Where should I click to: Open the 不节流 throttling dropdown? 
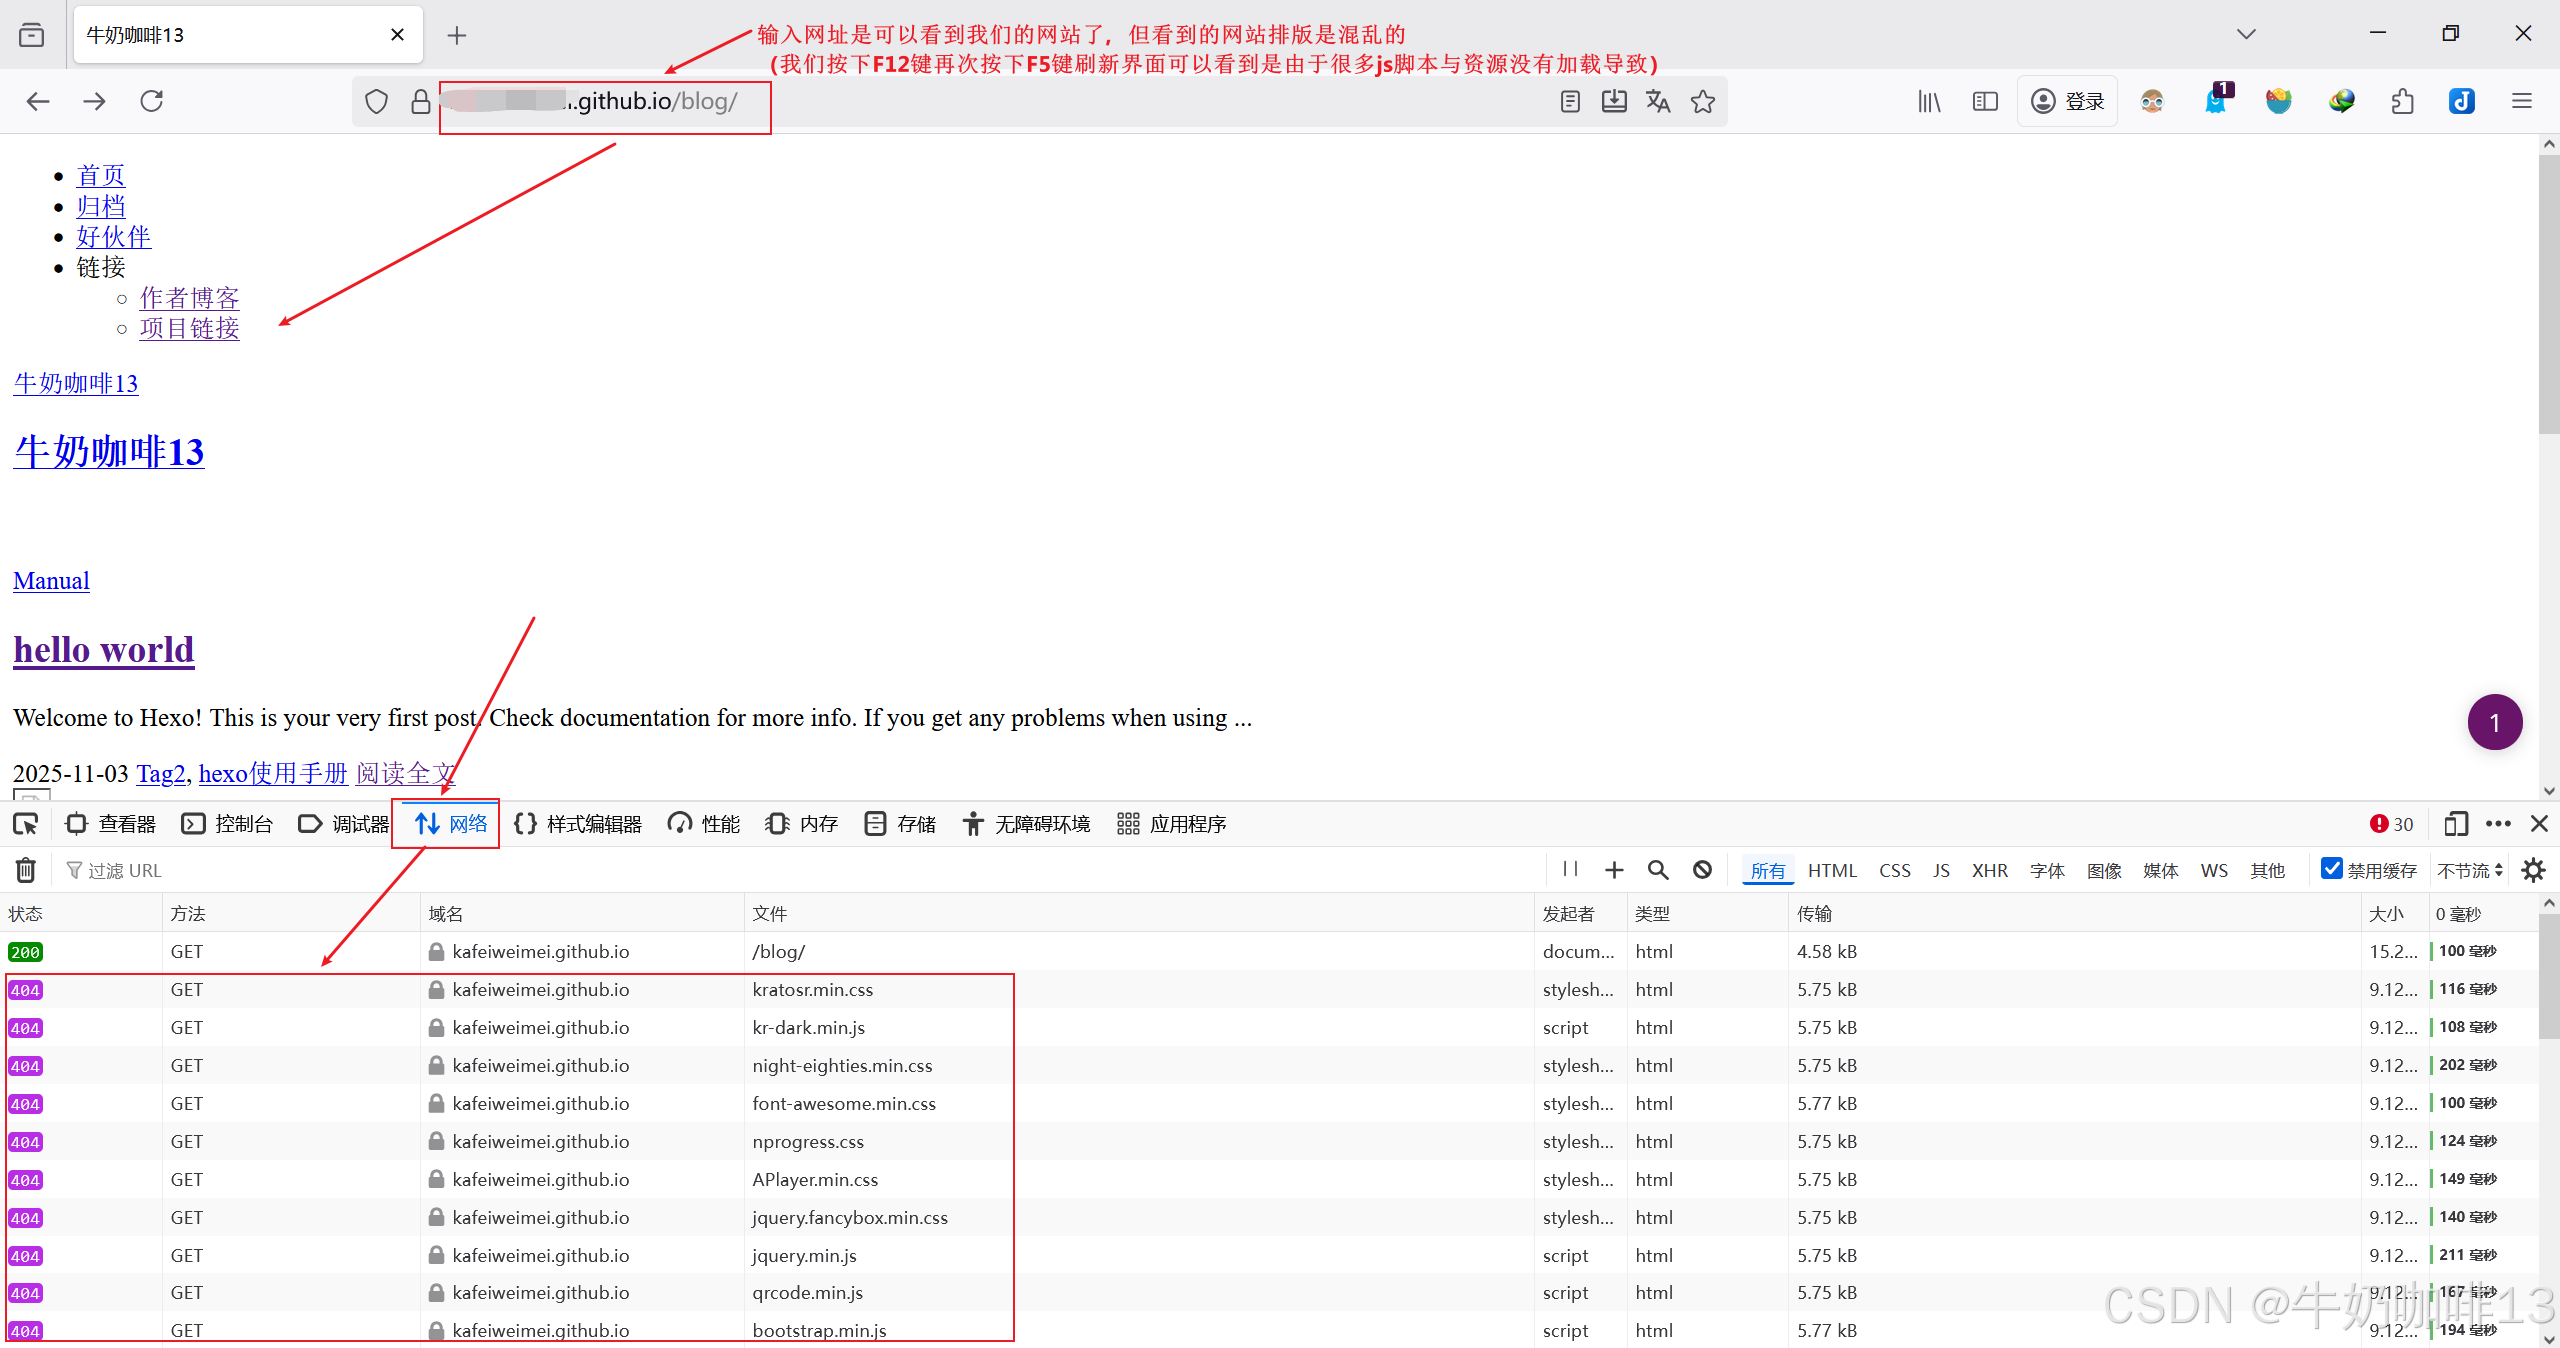2469,870
